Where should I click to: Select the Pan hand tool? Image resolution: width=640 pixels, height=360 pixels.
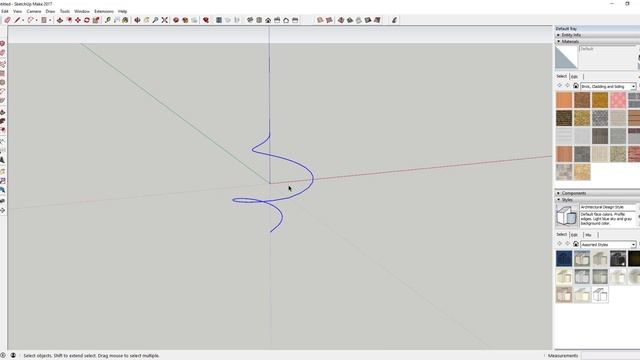[147, 20]
